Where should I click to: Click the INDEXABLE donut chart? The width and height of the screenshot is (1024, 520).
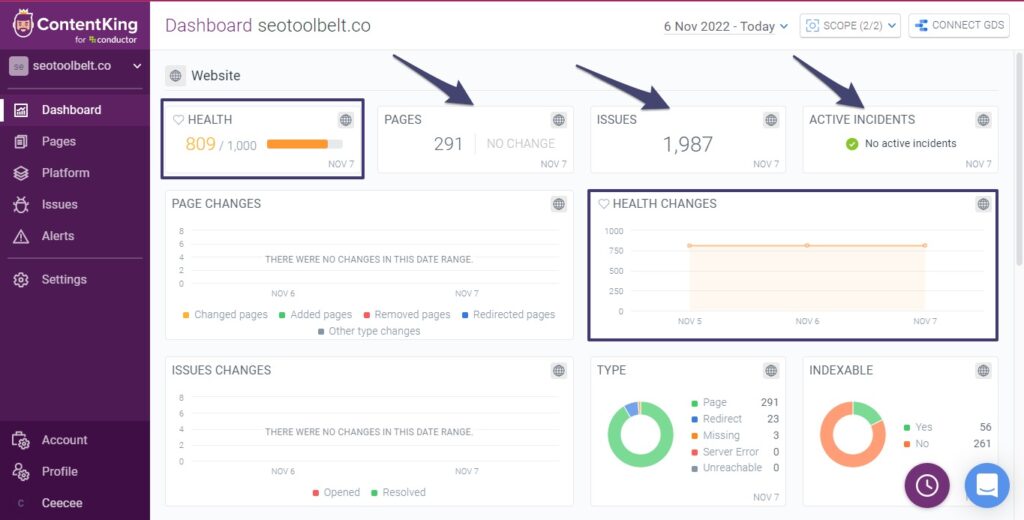pyautogui.click(x=852, y=434)
